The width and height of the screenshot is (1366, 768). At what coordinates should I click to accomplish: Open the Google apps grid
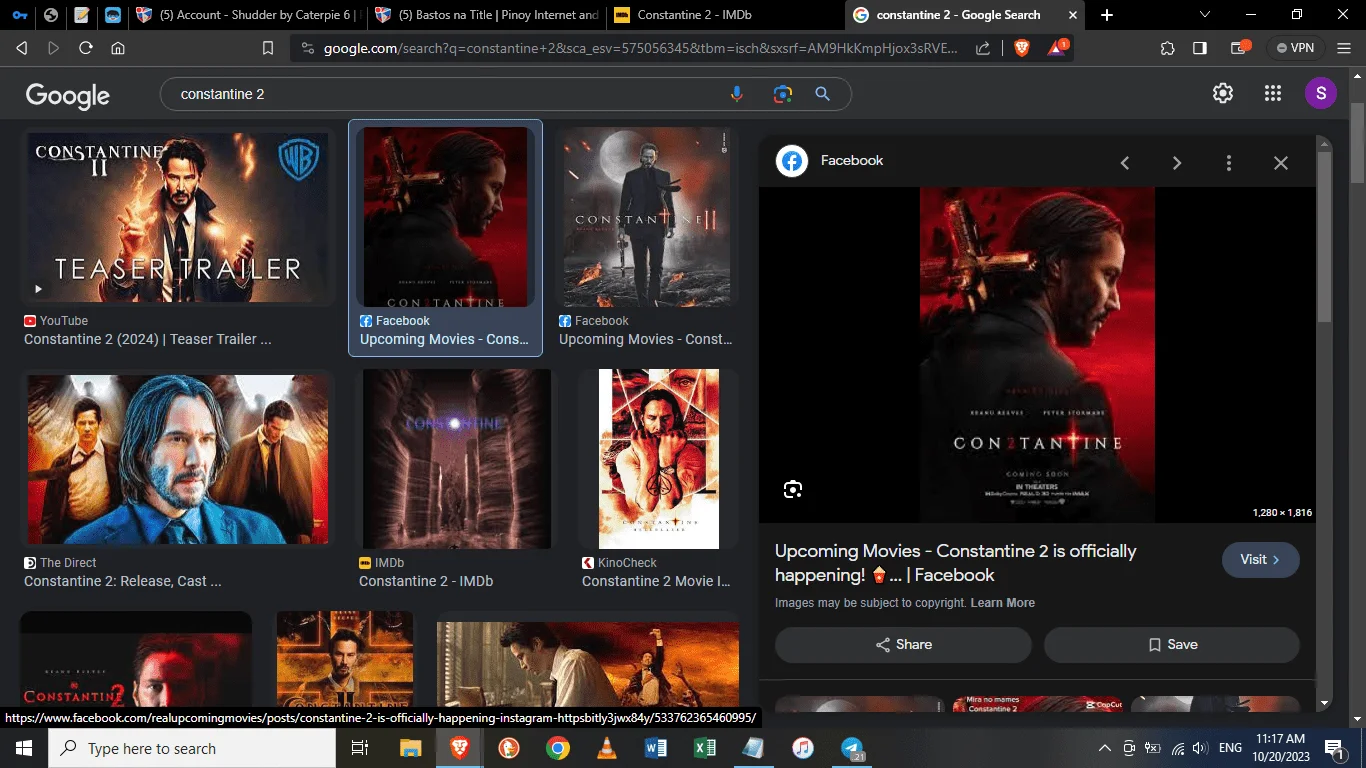[x=1273, y=93]
